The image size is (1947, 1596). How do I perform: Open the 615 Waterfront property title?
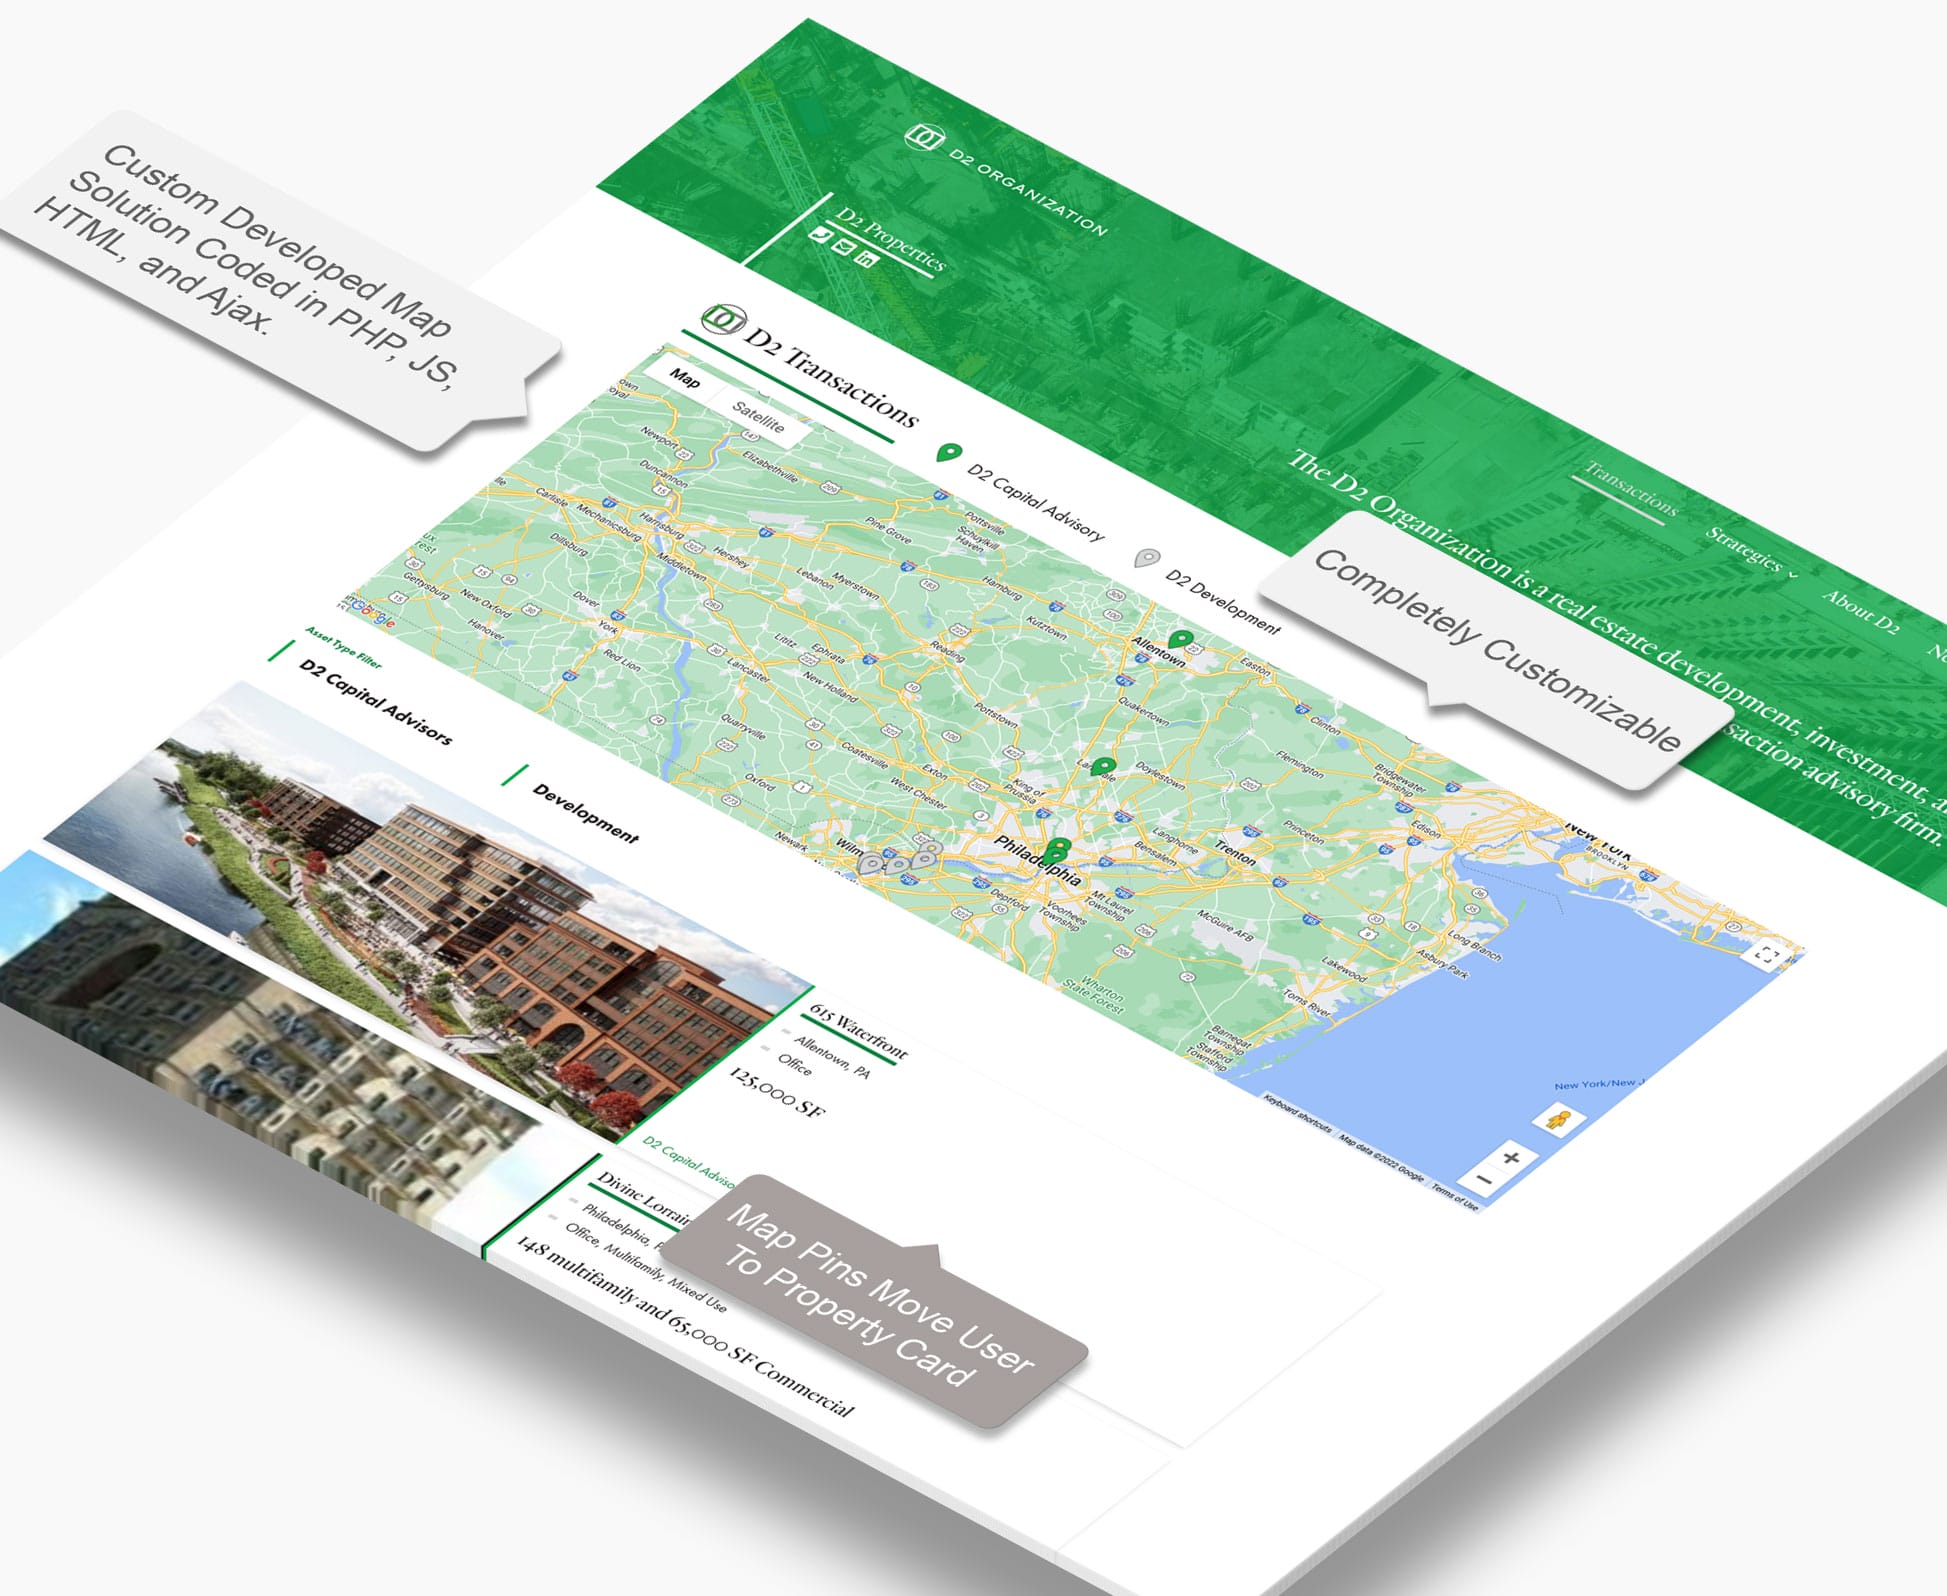[858, 1031]
